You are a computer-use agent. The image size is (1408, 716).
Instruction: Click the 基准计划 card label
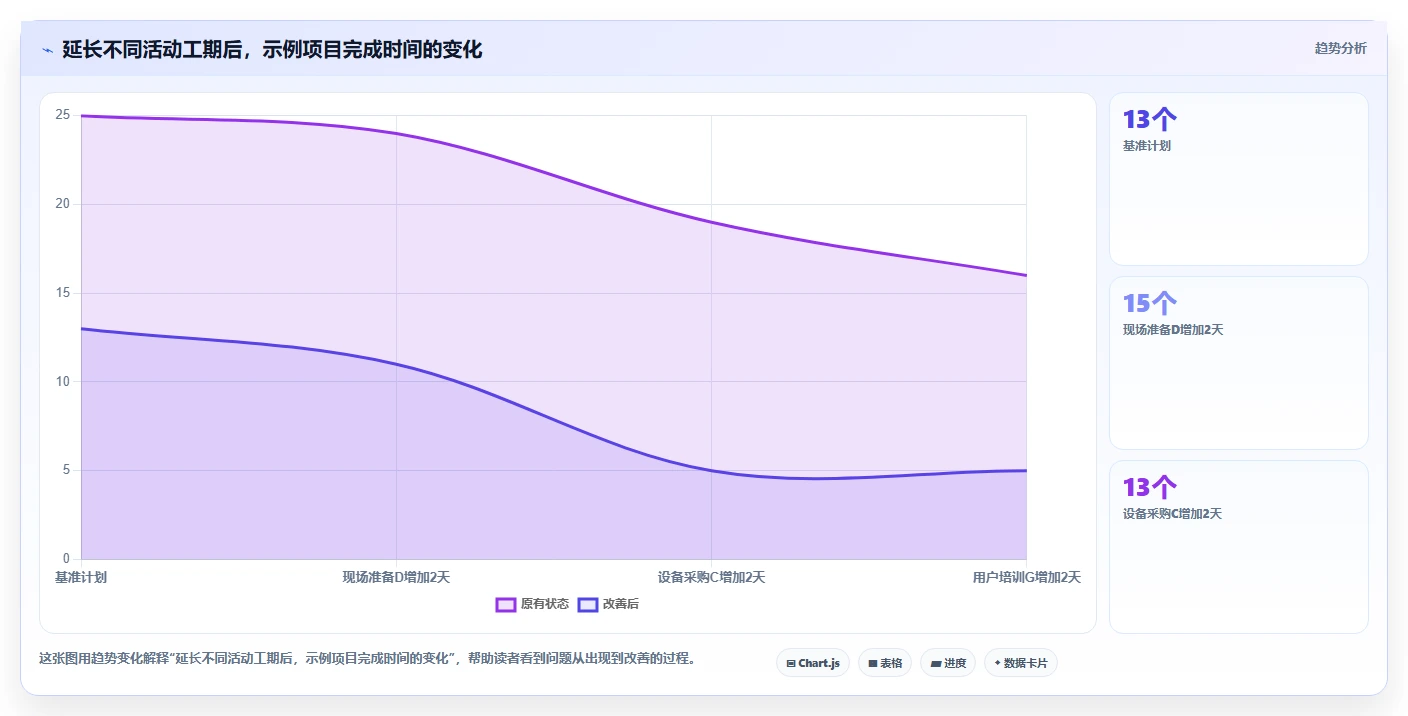click(1147, 146)
